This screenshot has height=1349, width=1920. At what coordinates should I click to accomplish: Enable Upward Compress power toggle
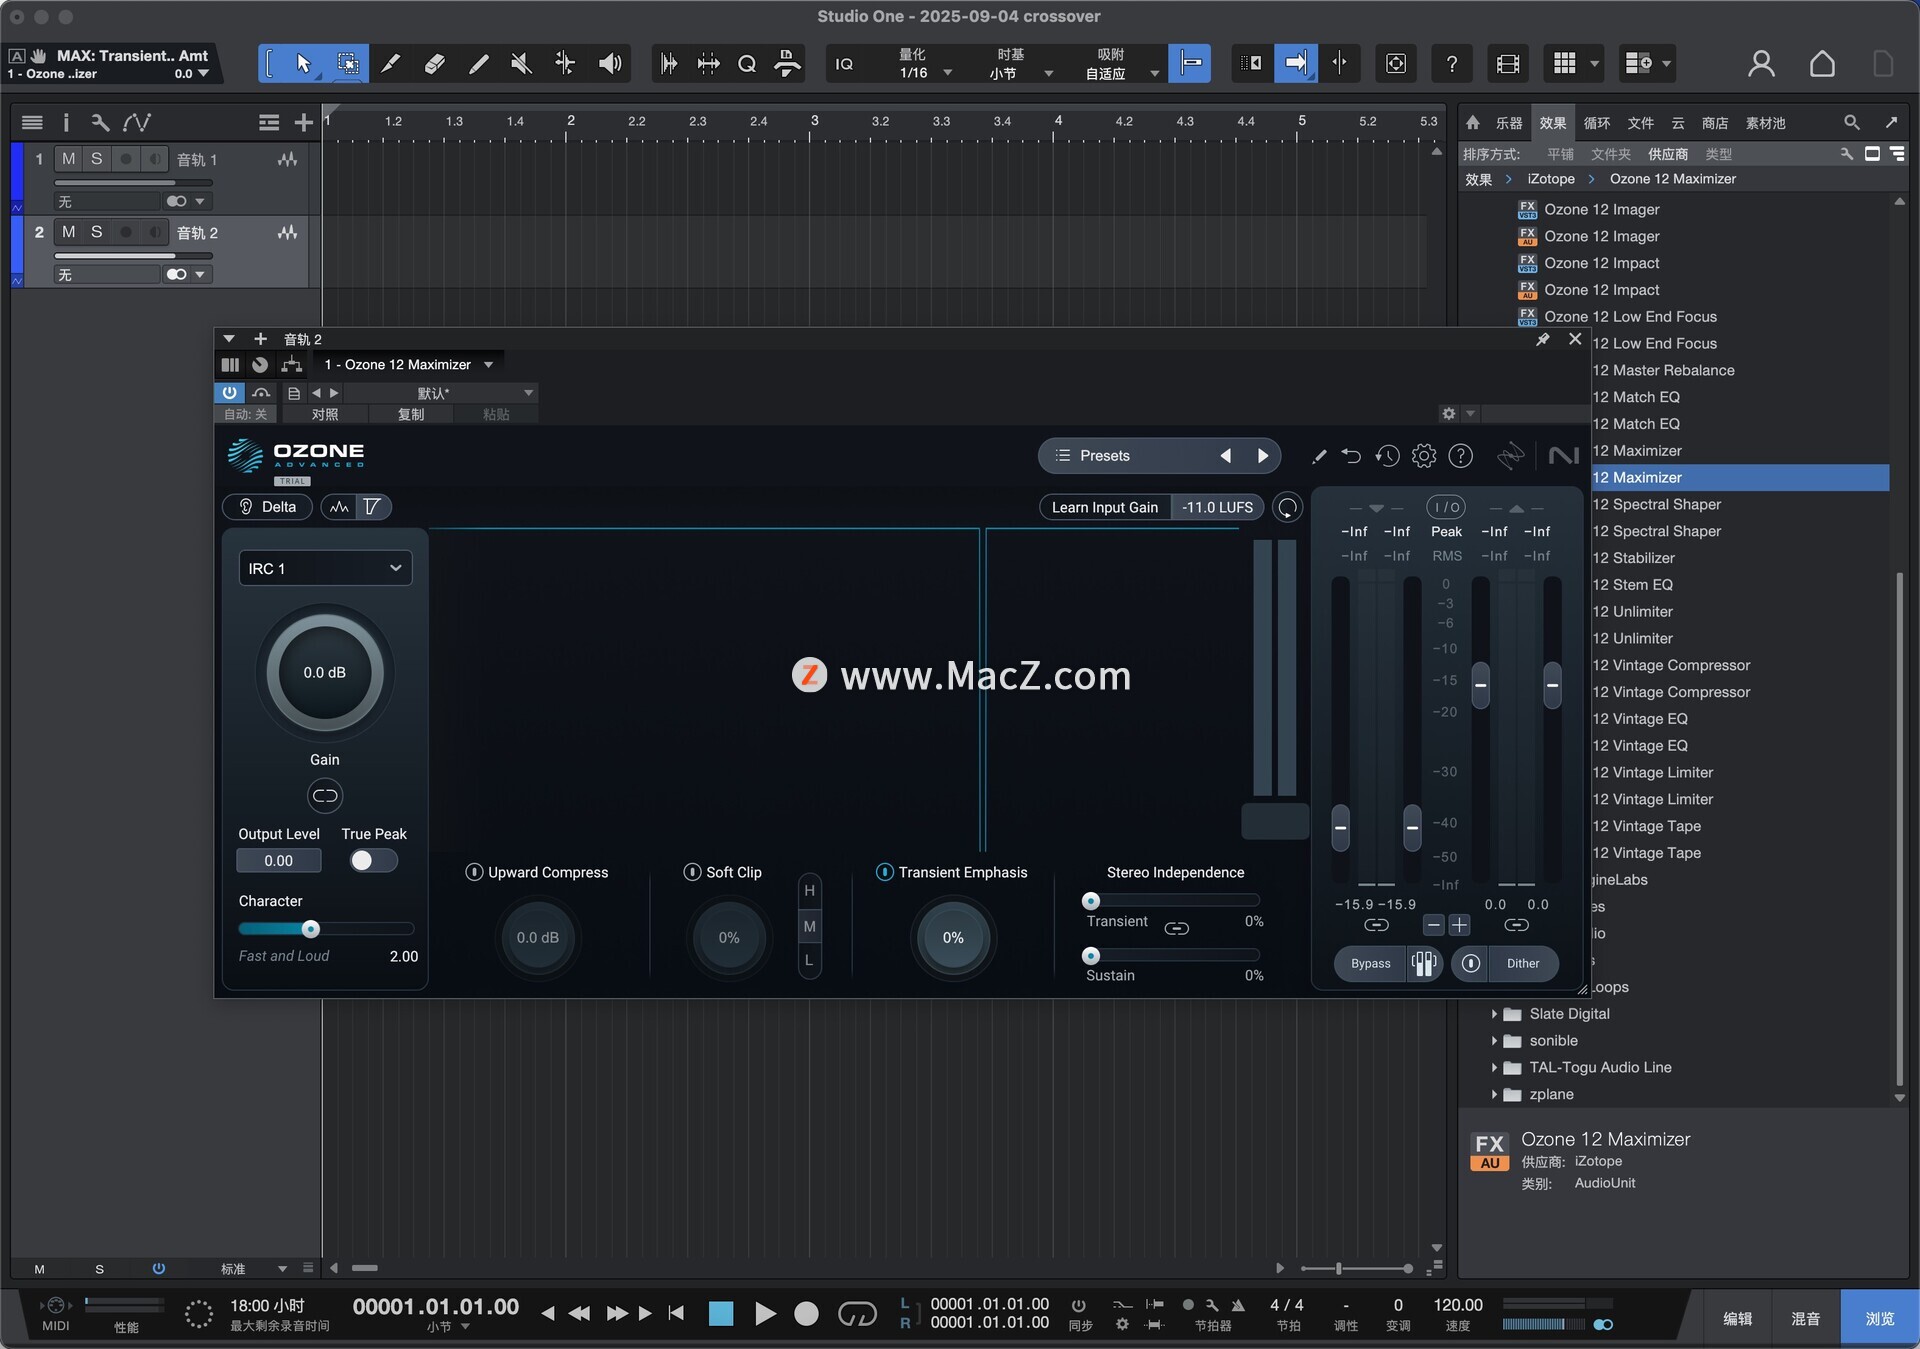(x=475, y=872)
